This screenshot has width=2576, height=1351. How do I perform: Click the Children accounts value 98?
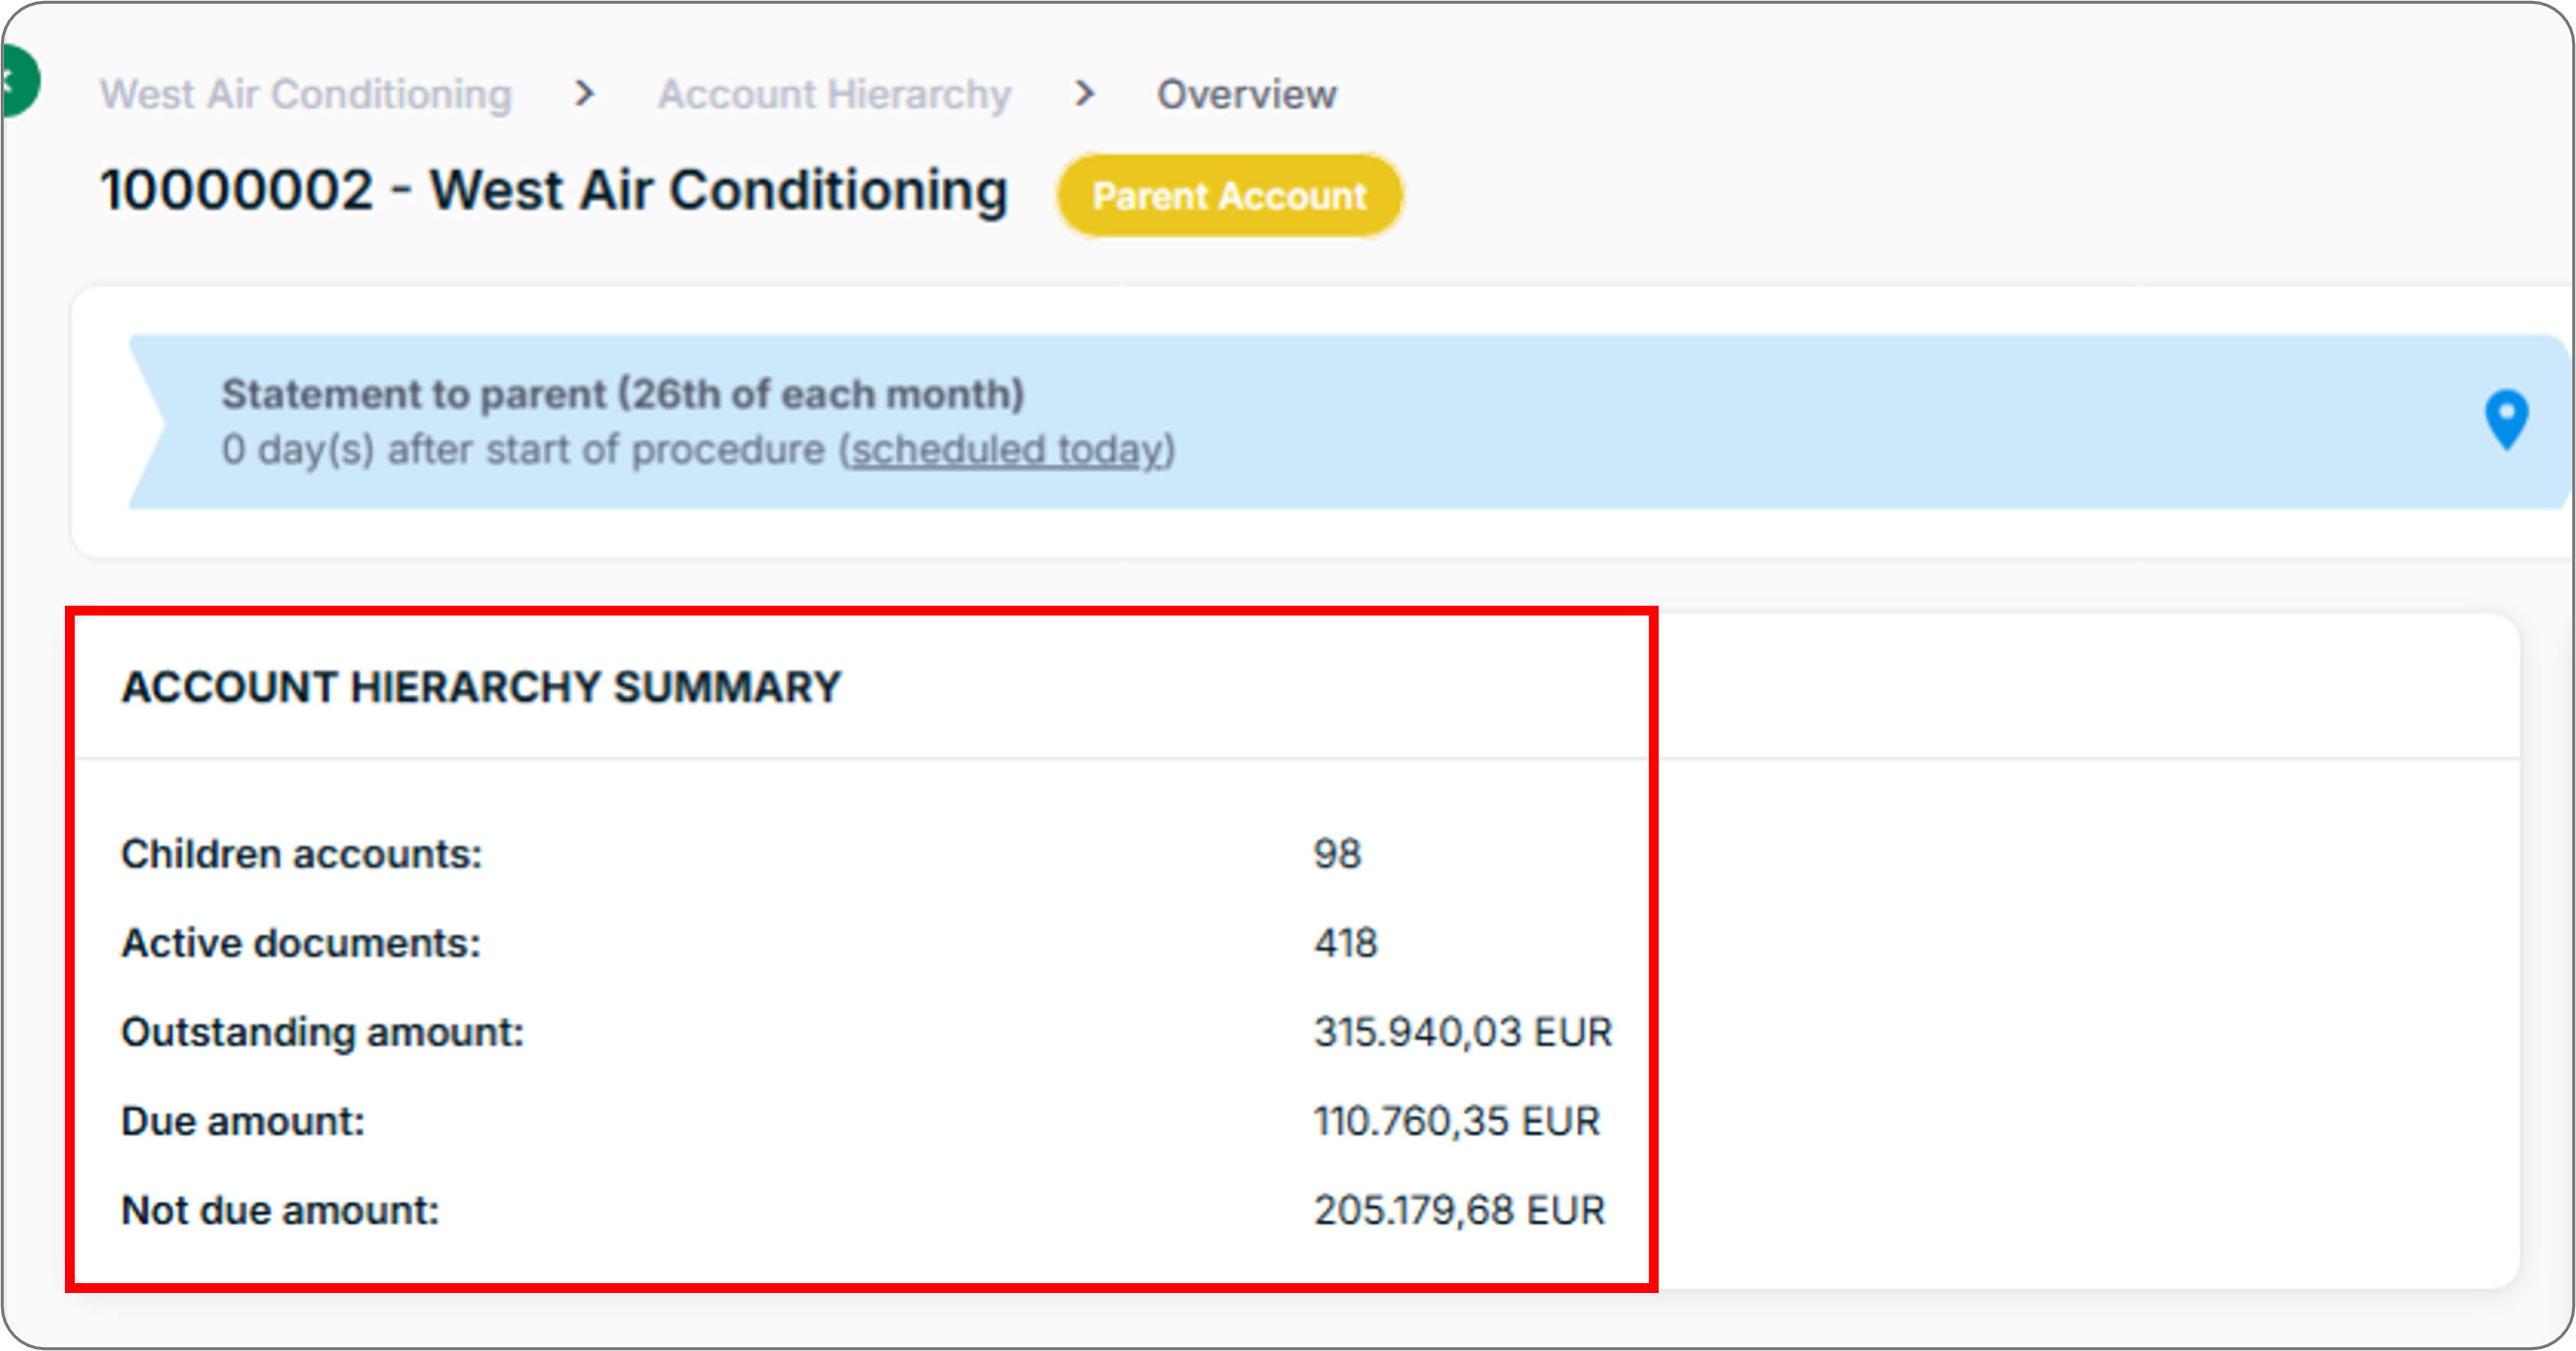click(1337, 853)
